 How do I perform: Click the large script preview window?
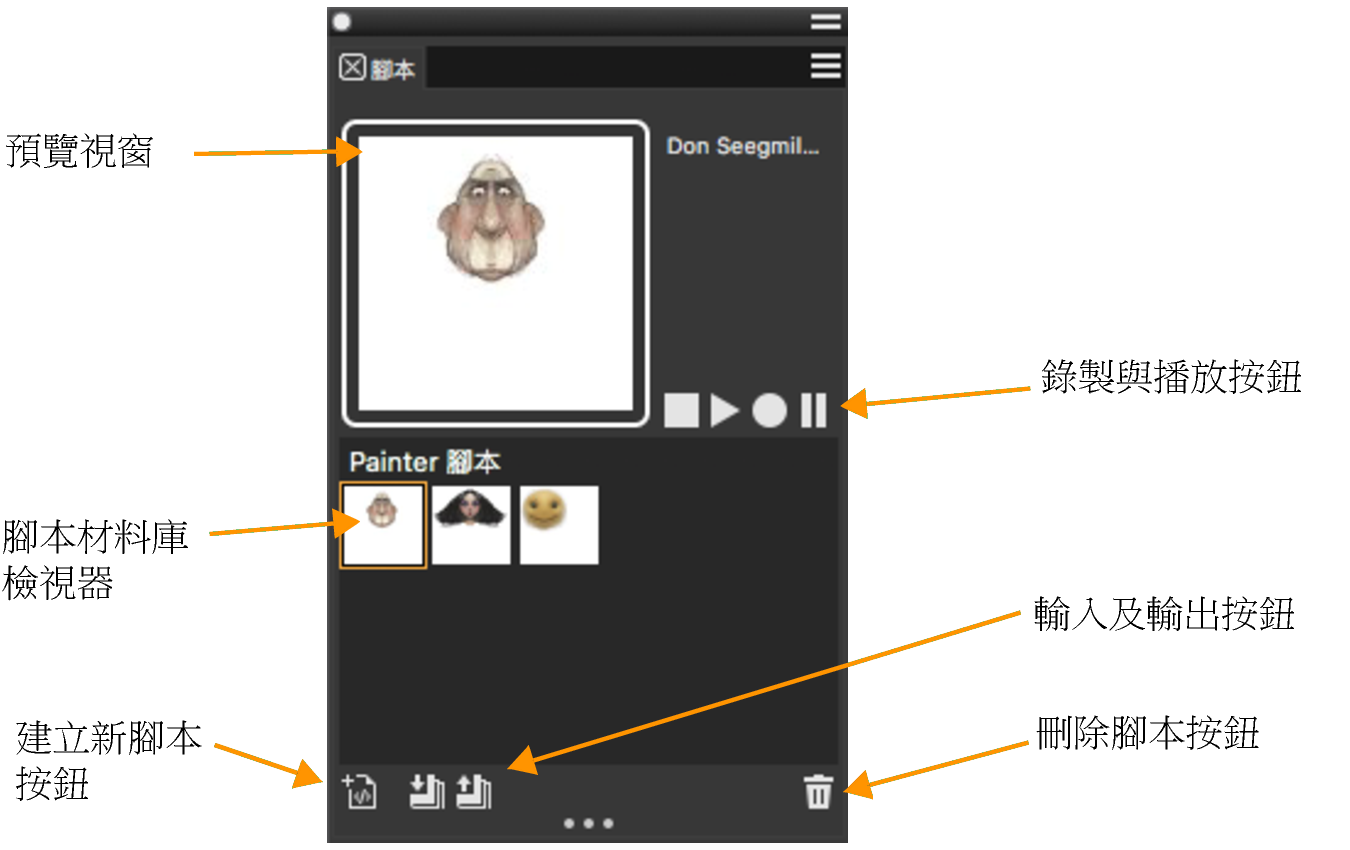496,273
